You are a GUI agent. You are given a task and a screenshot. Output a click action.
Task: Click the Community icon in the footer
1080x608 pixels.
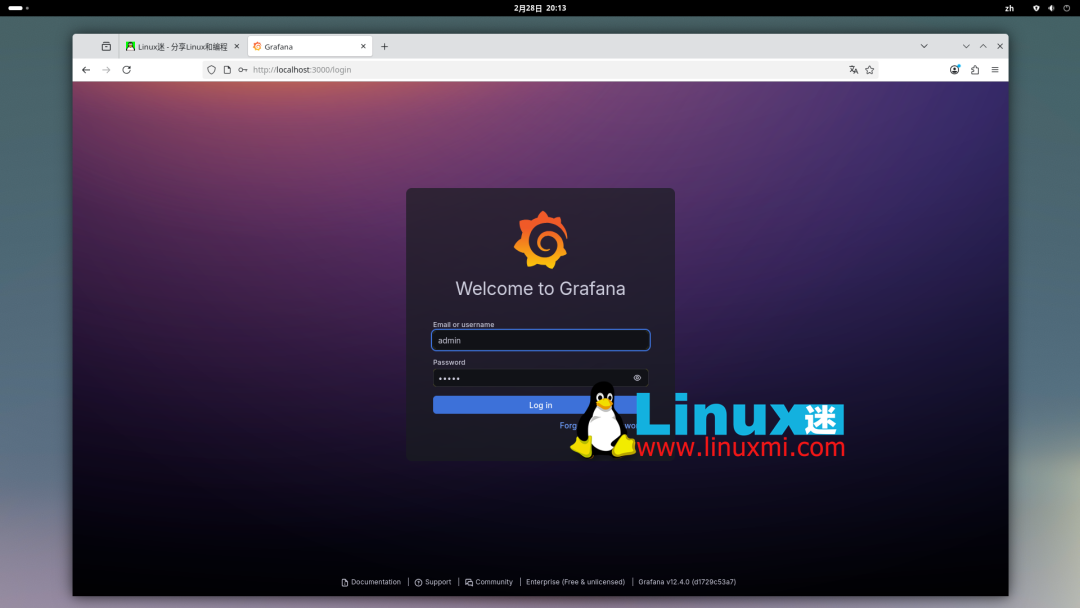470,582
